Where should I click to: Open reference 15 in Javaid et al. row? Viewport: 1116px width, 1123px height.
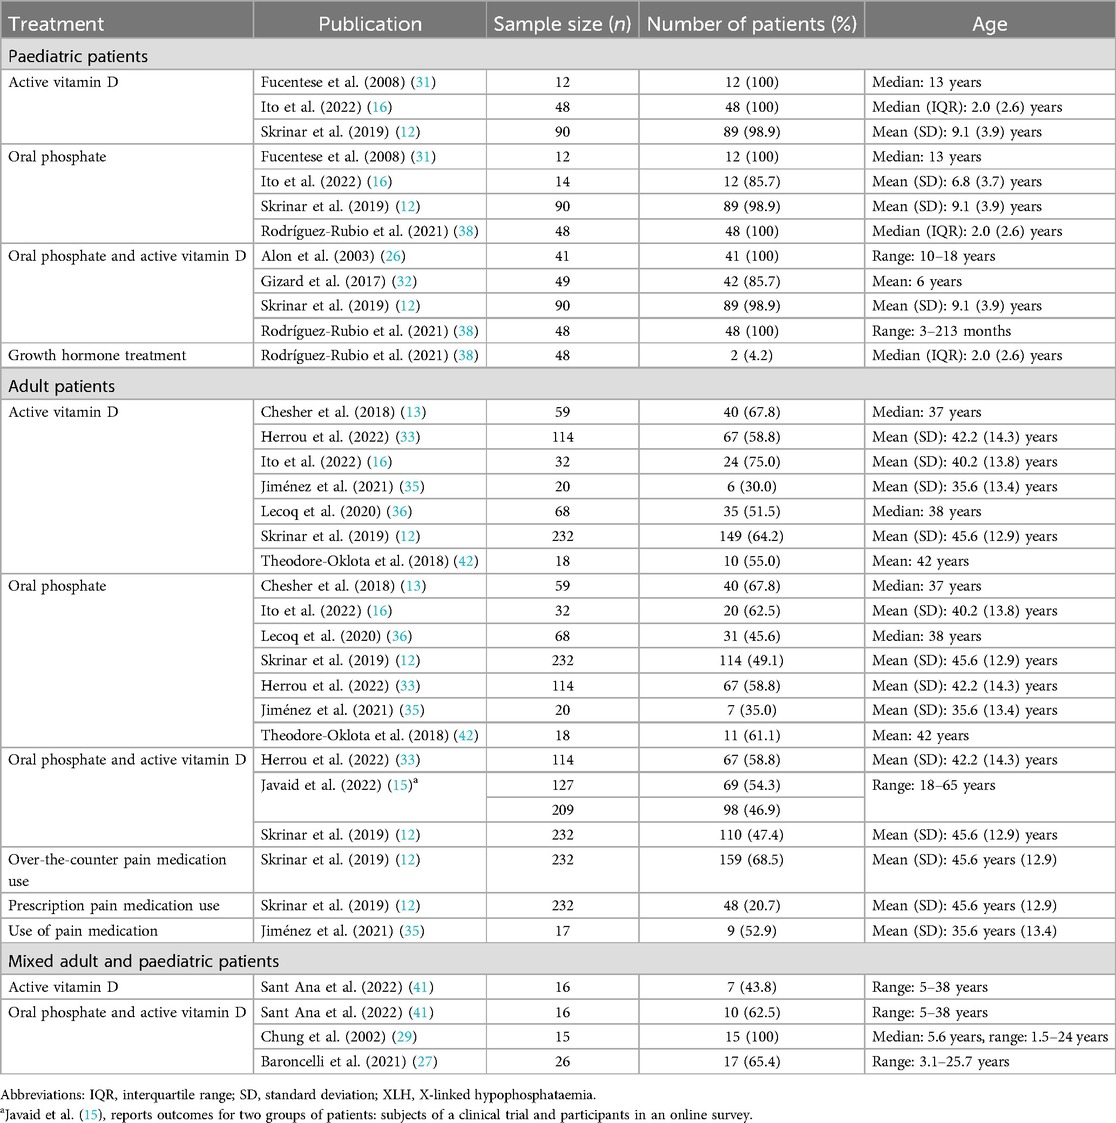(x=400, y=786)
